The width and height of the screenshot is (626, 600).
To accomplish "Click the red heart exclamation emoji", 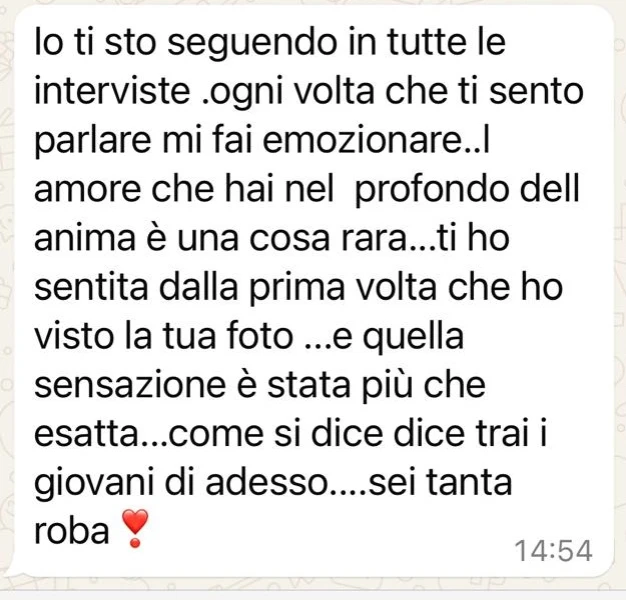I will coord(135,528).
